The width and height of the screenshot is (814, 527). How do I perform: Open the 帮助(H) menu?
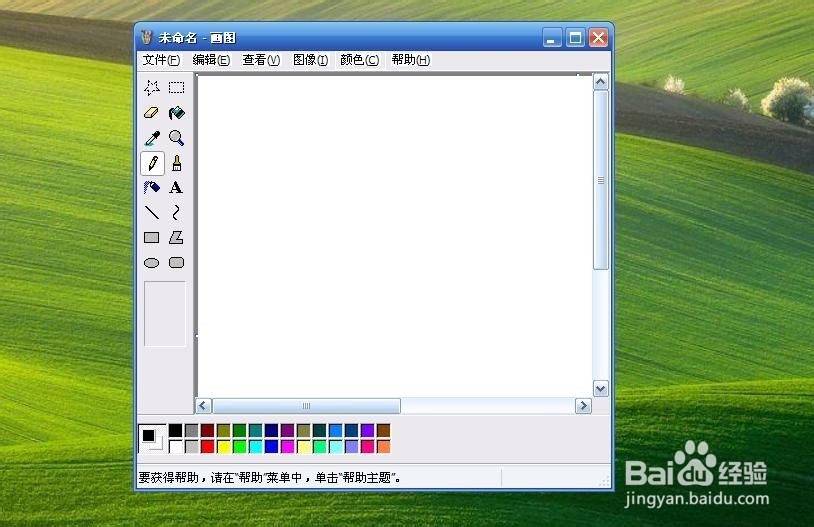click(411, 60)
